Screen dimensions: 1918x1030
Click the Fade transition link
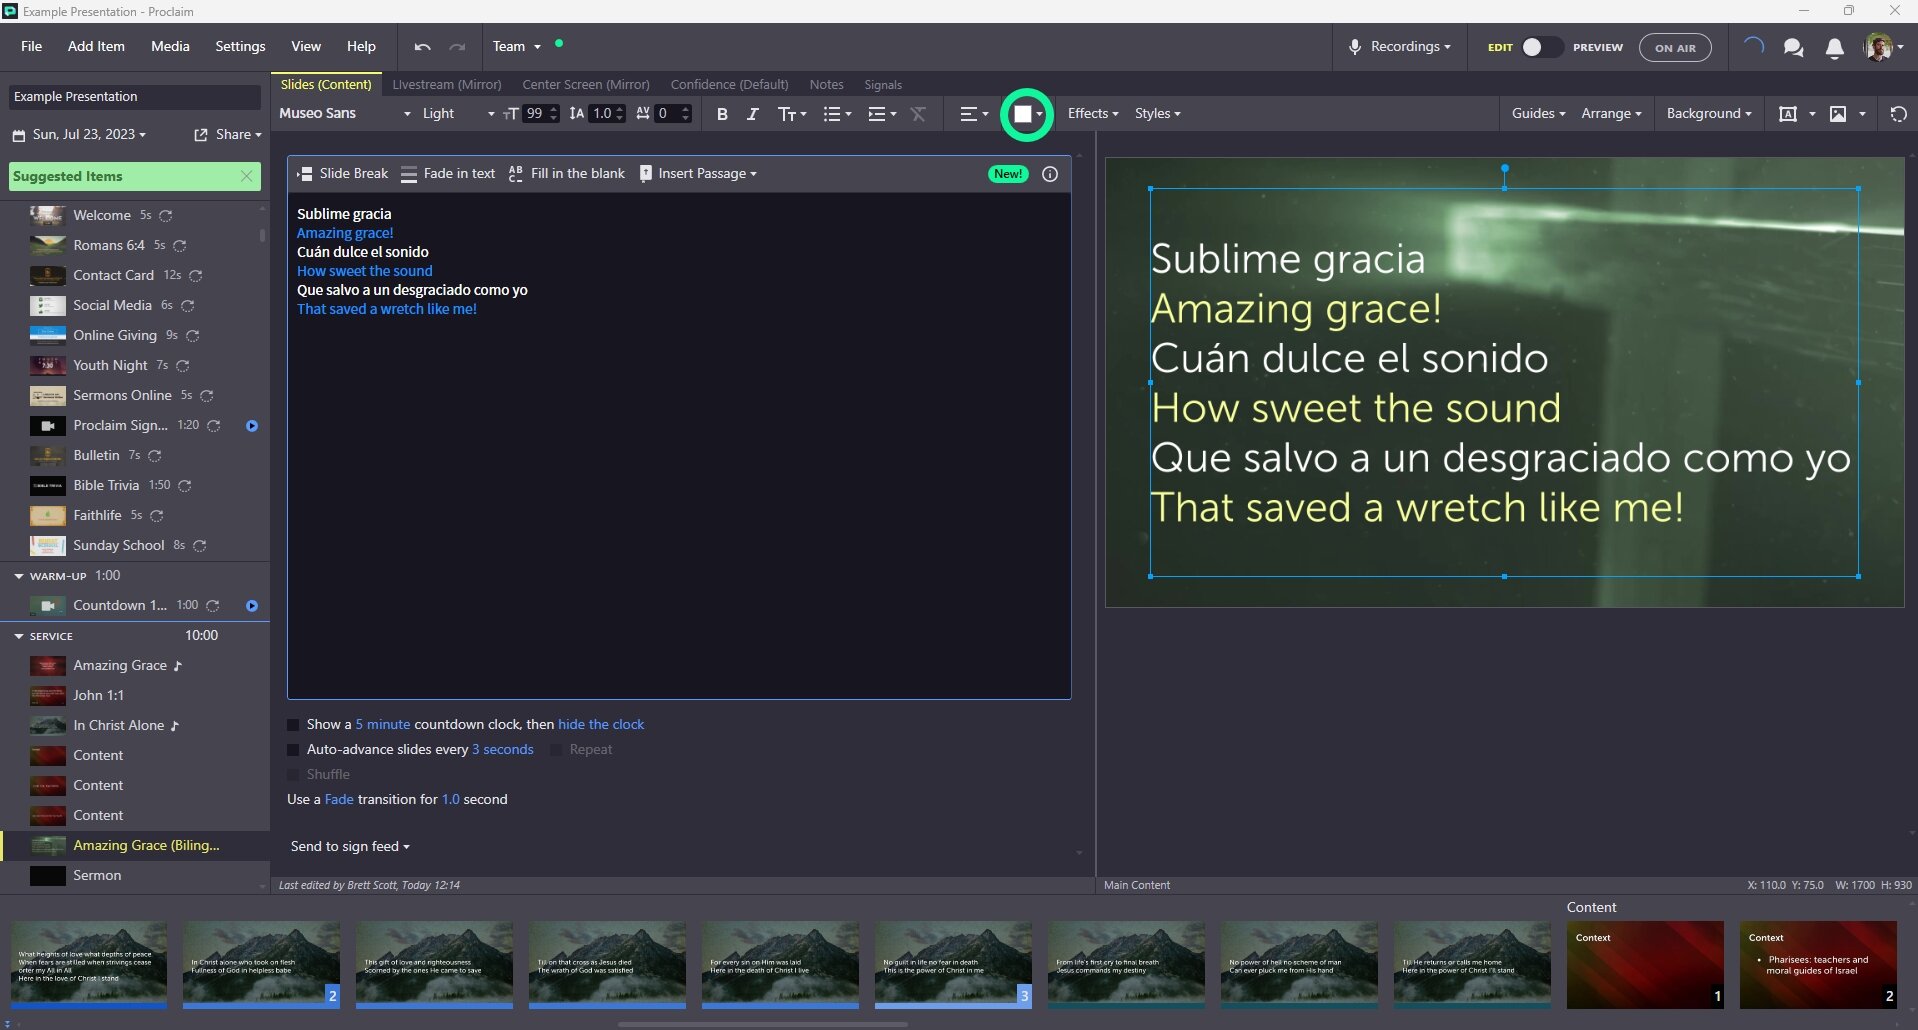tap(339, 800)
